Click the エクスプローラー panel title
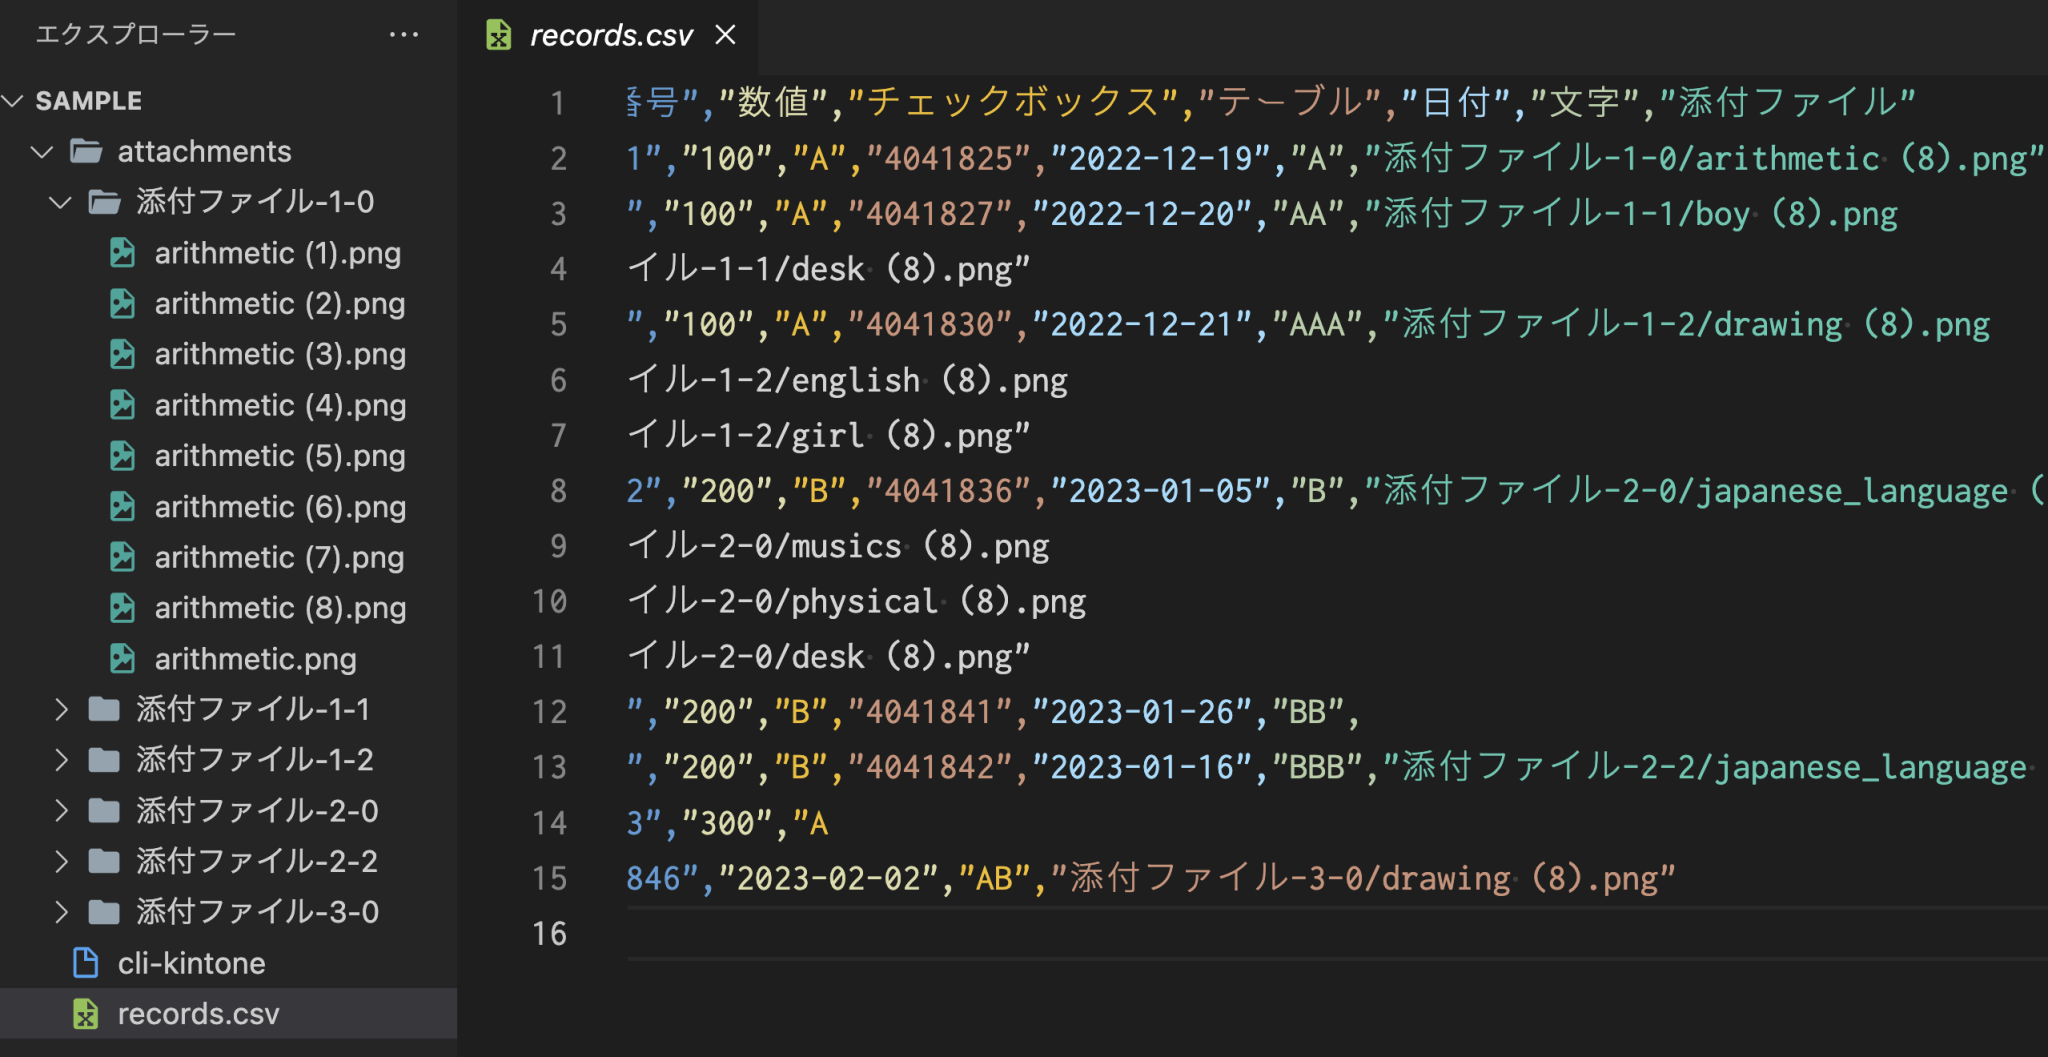Screen dimensions: 2048x1057 click(135, 33)
